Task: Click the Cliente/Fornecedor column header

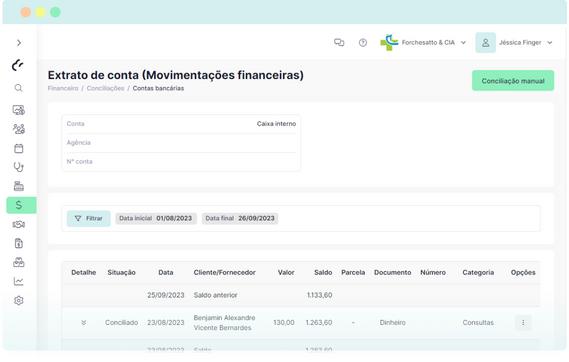Action: click(225, 272)
